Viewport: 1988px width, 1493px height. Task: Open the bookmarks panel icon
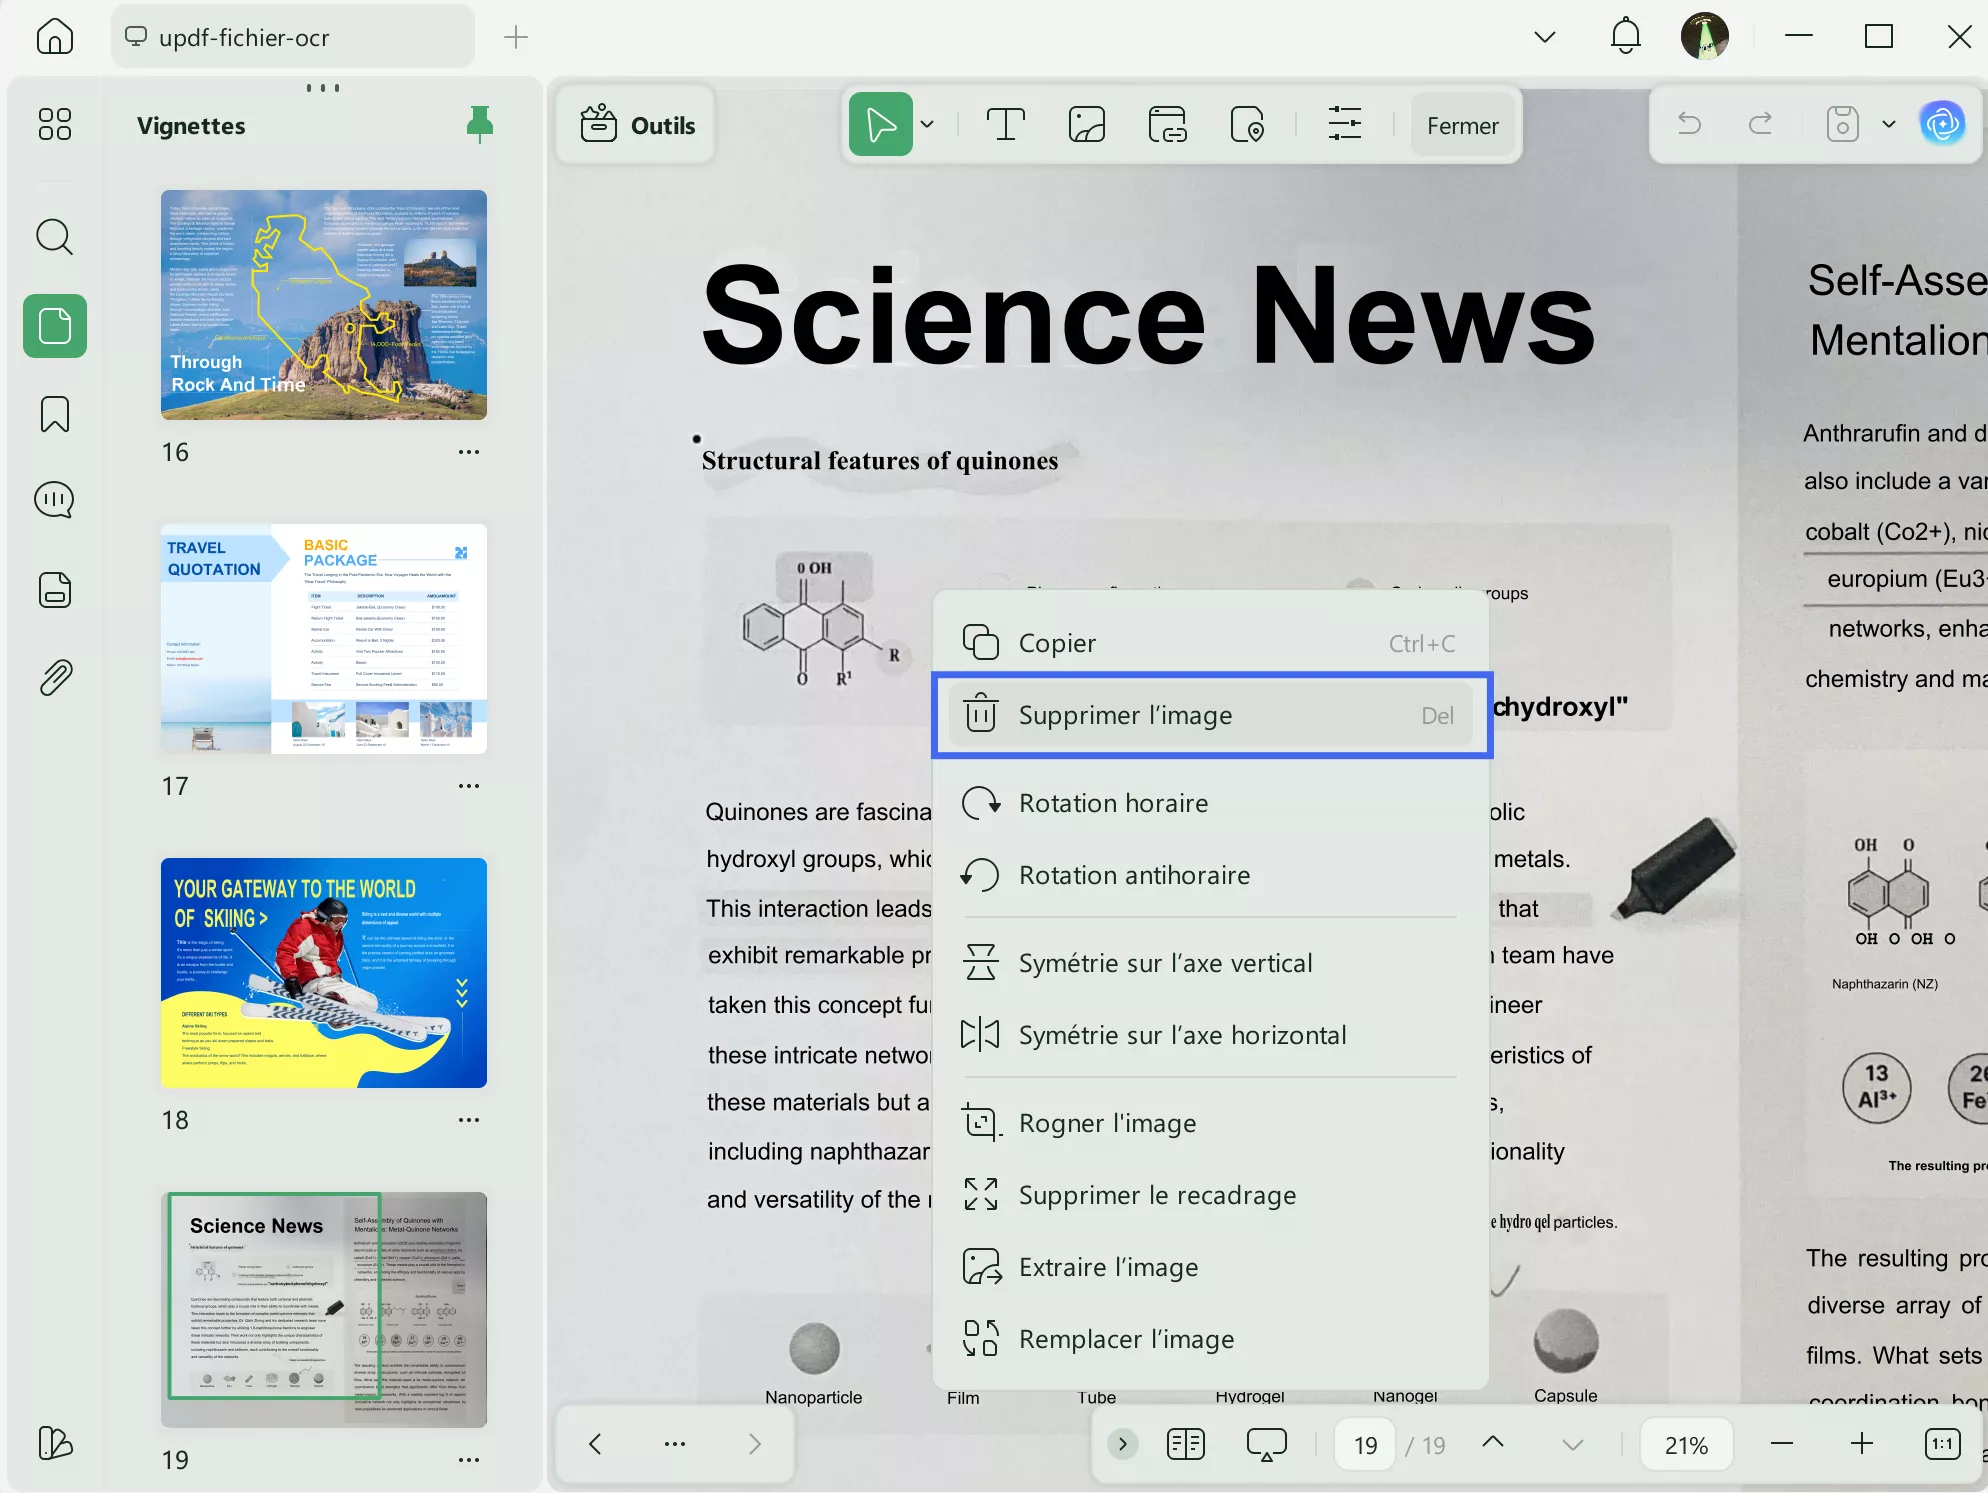54,414
